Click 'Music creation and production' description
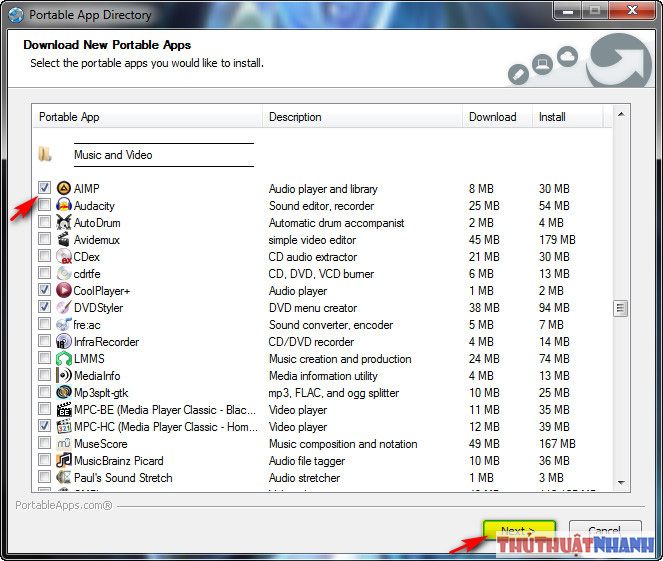 [340, 359]
